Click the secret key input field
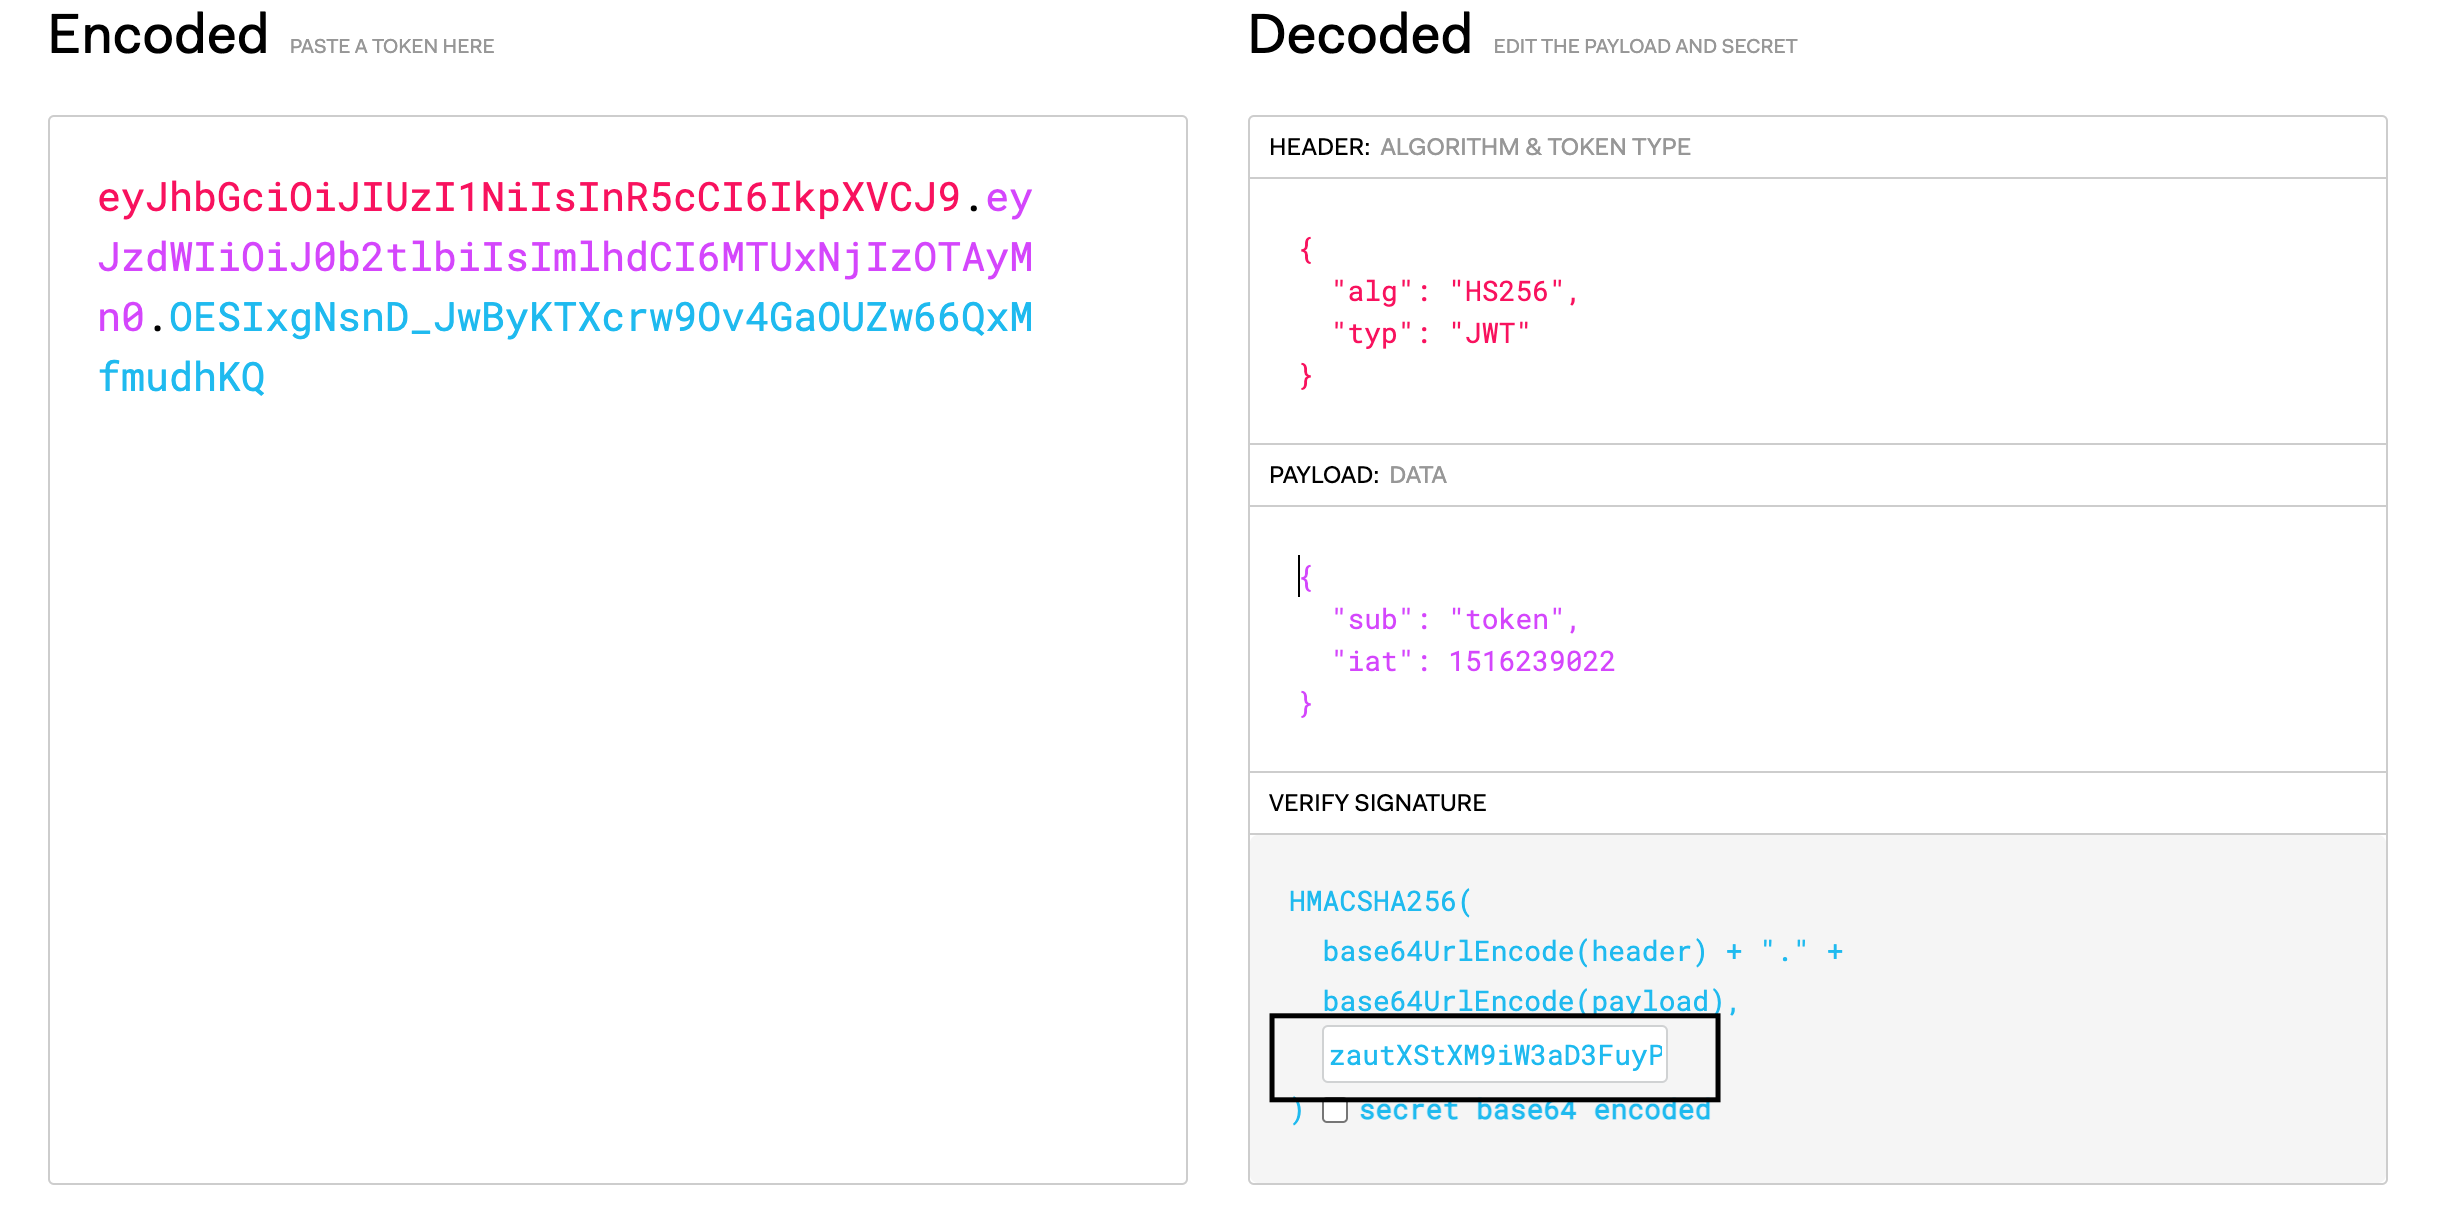 coord(1494,1054)
